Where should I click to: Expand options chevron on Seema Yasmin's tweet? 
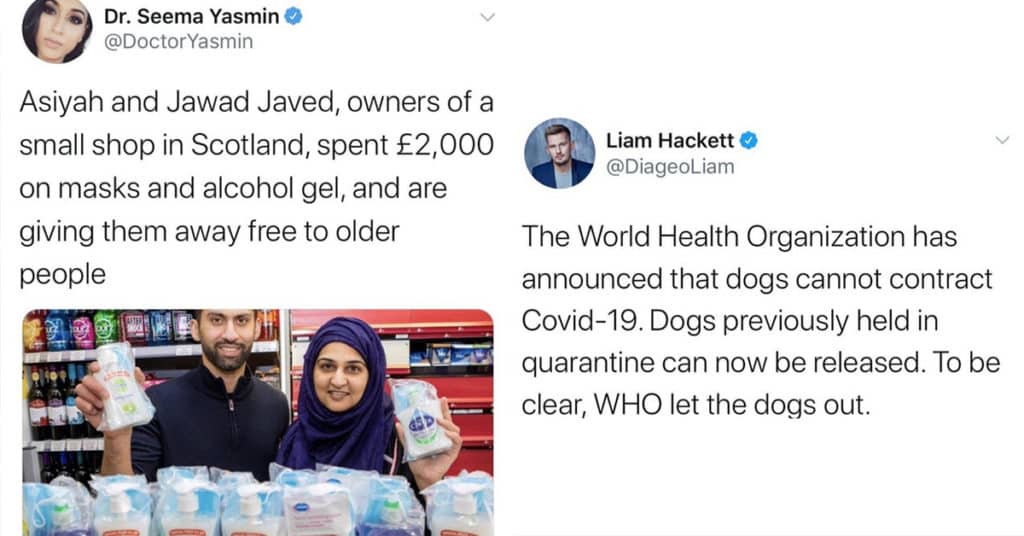(x=487, y=17)
